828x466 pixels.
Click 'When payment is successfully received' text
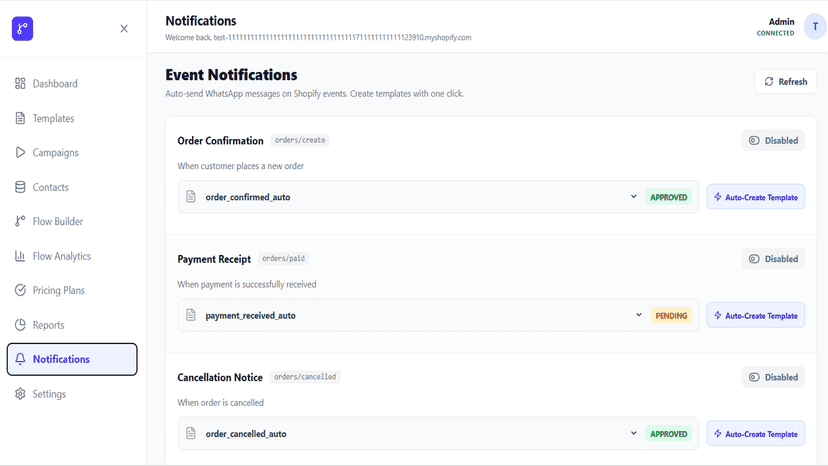pos(247,284)
